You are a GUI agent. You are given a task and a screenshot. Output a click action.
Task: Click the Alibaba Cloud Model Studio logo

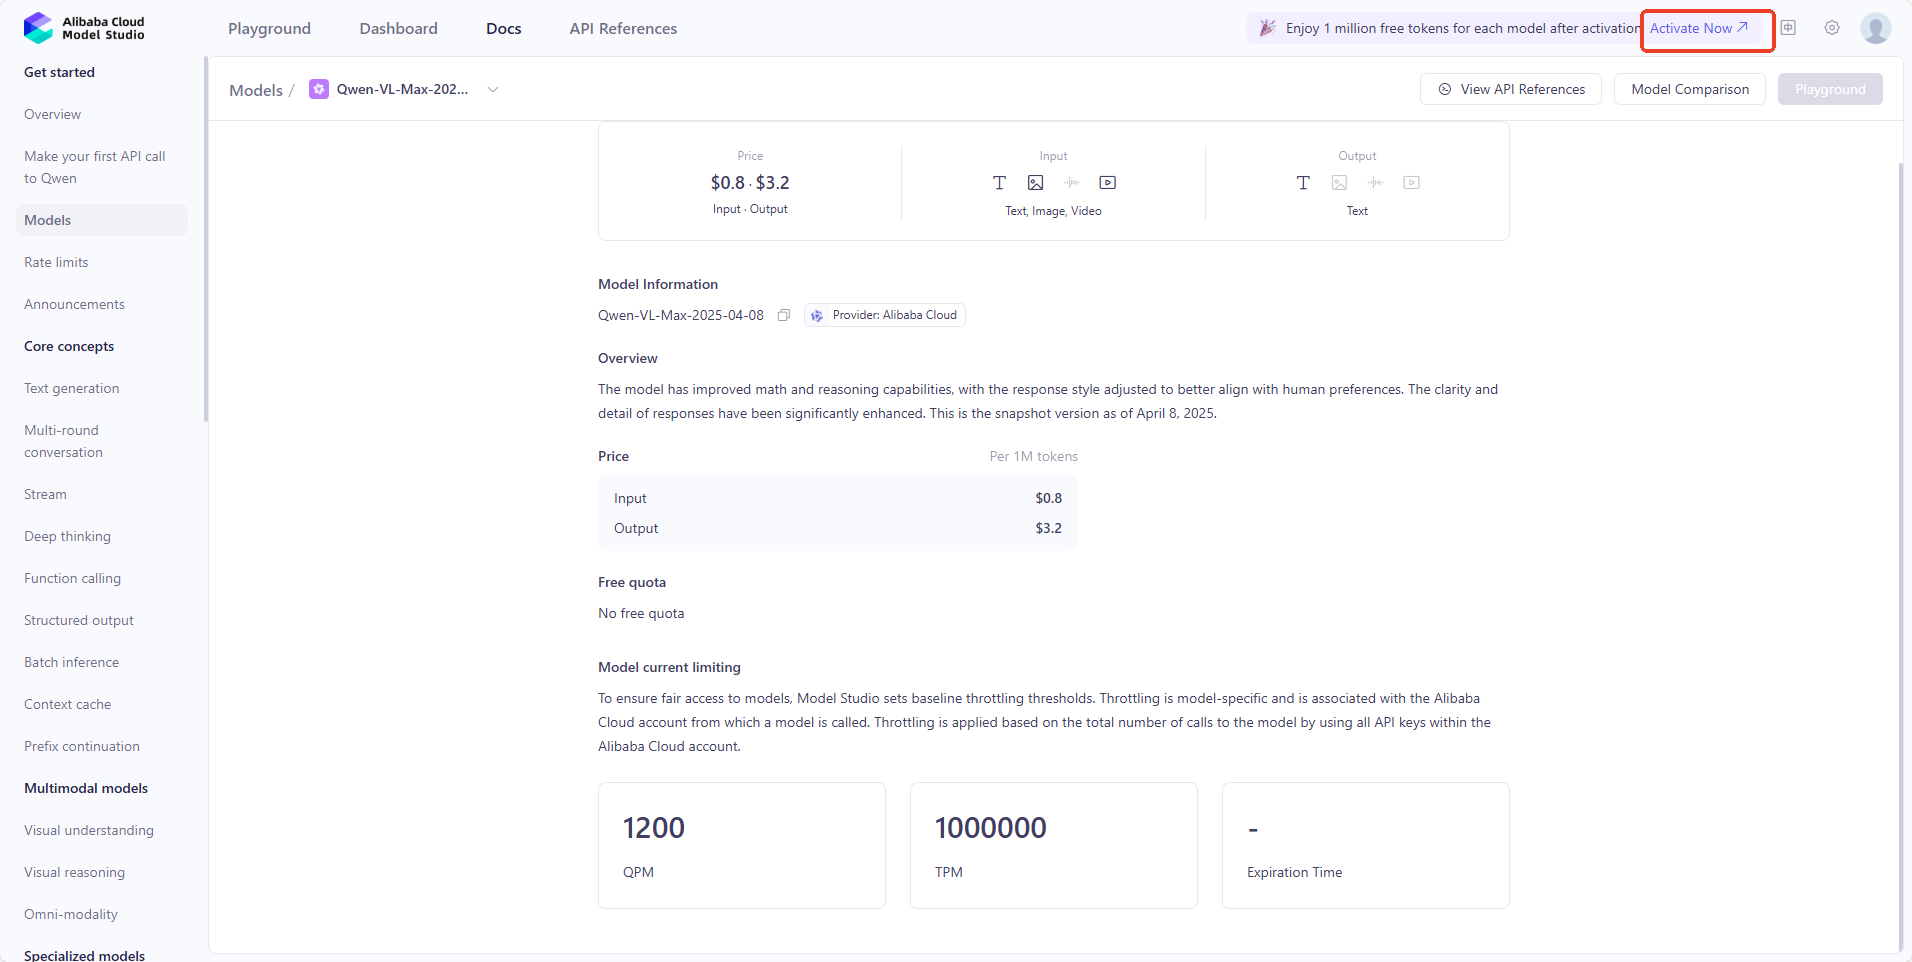(x=84, y=28)
